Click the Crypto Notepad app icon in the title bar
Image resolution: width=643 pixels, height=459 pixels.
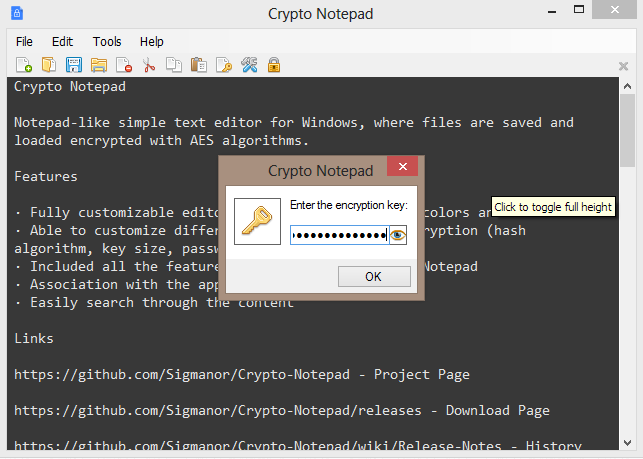tap(17, 13)
